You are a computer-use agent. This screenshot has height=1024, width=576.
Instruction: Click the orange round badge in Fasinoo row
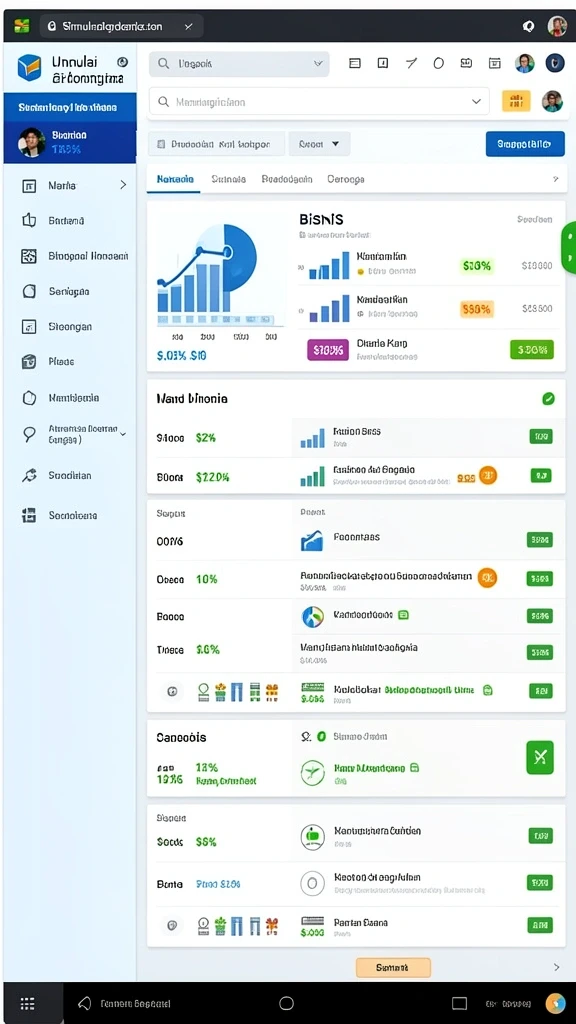[x=488, y=475]
